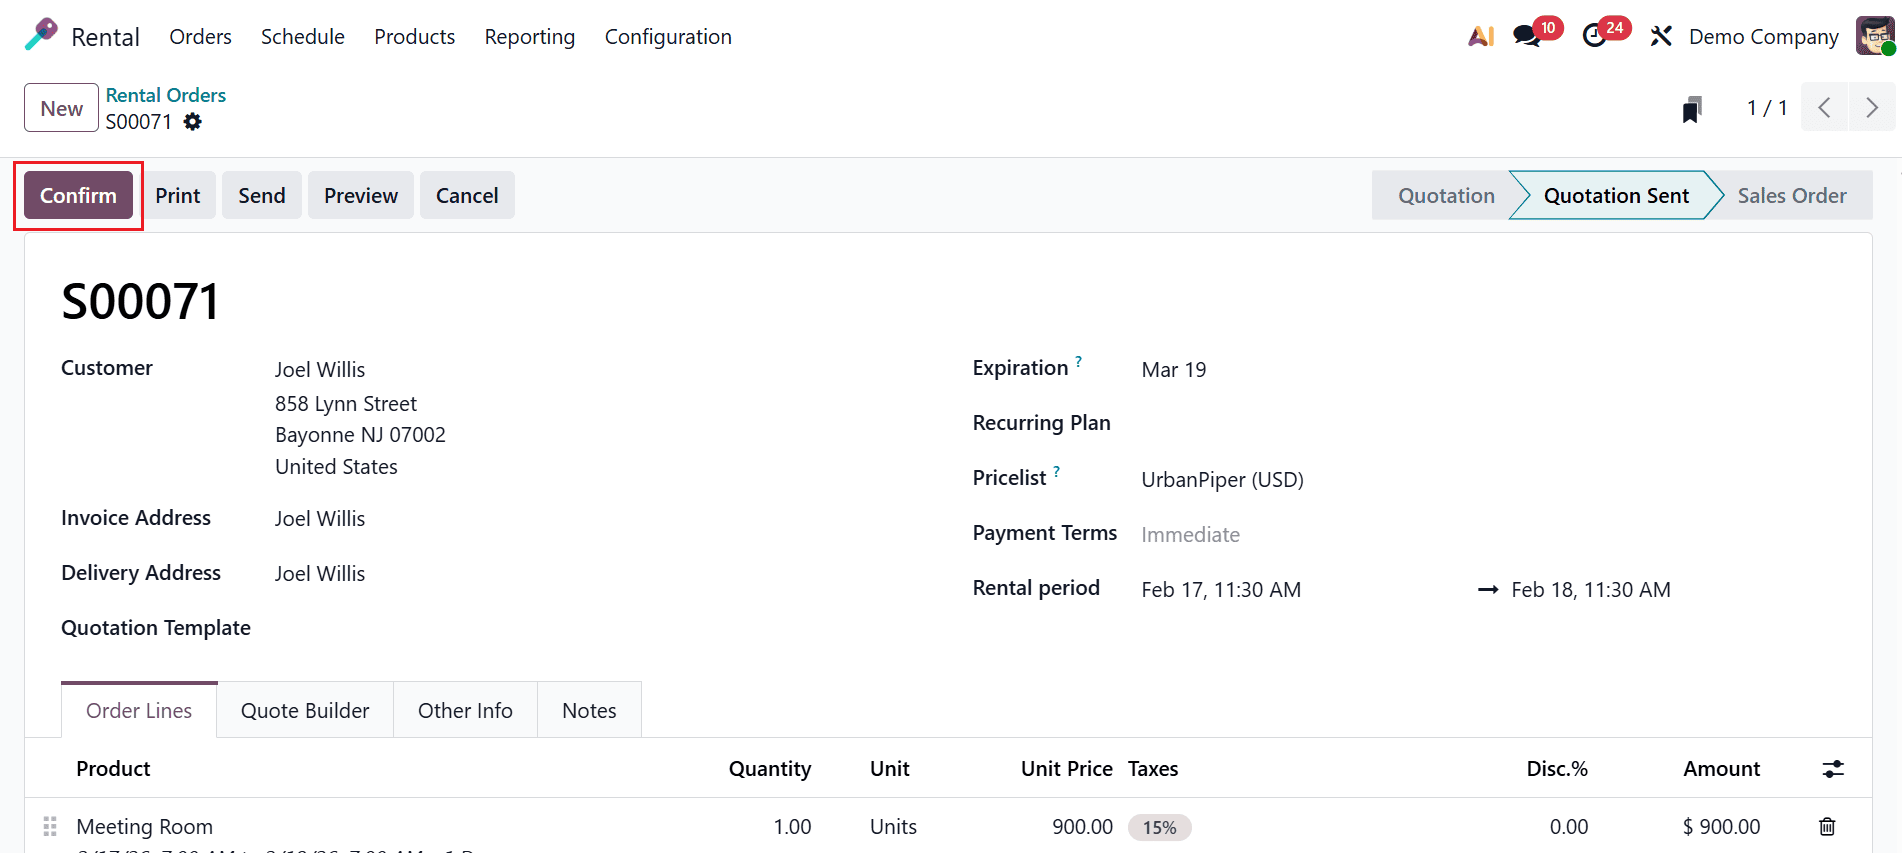The image size is (1902, 853).
Task: Go back to Rental Orders breadcrumb
Action: [x=166, y=95]
